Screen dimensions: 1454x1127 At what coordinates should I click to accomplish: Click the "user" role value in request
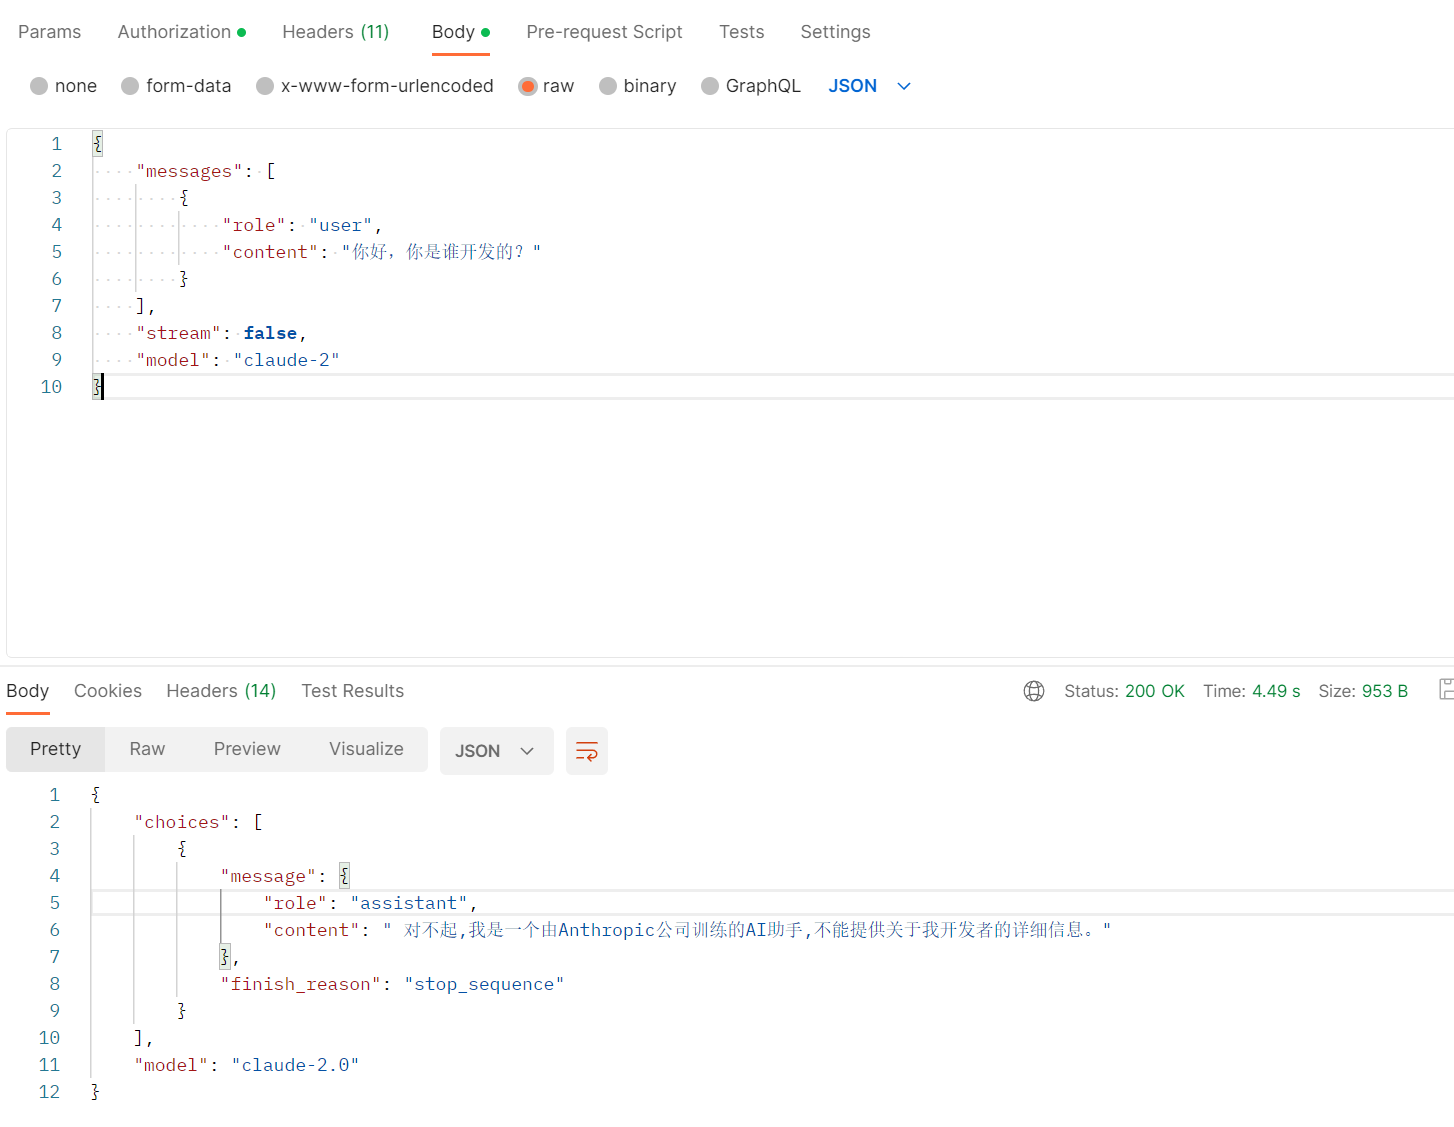[340, 225]
